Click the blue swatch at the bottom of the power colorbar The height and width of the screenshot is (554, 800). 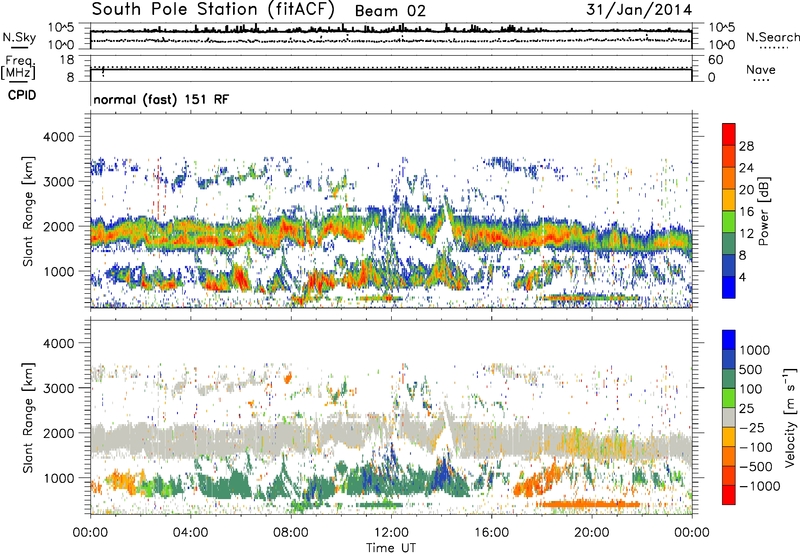click(729, 287)
